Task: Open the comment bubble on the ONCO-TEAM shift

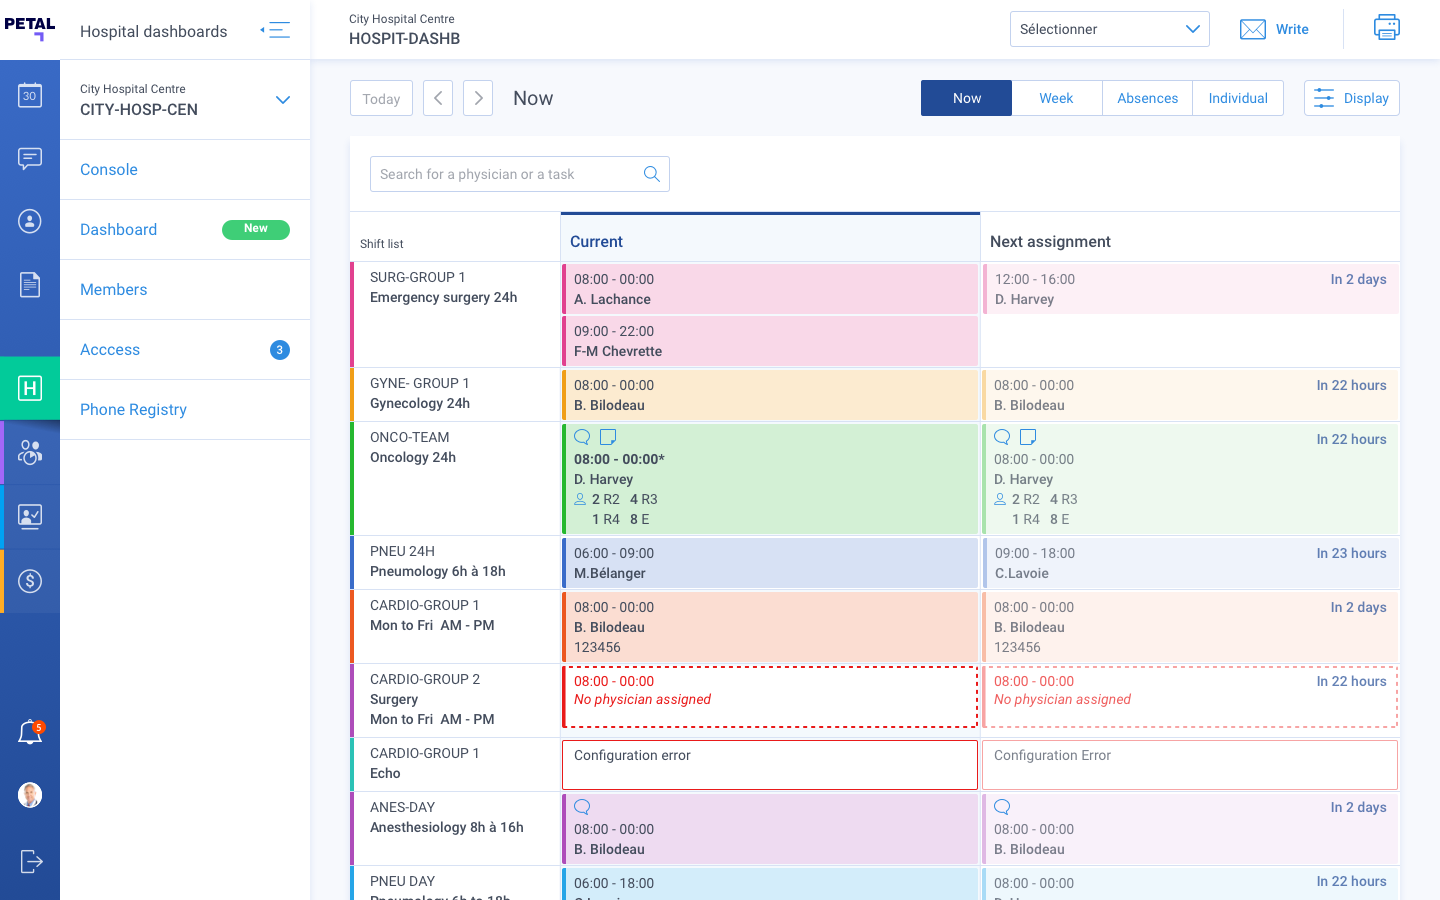Action: point(582,437)
